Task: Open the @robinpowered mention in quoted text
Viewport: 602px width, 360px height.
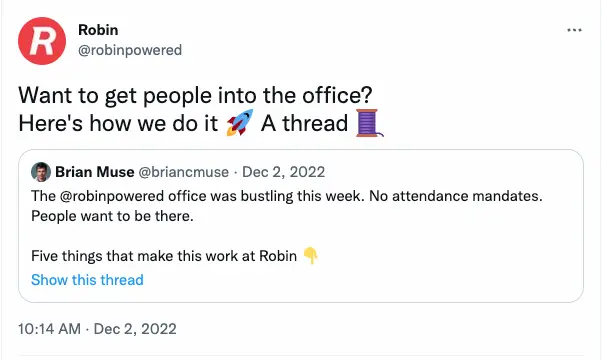Action: point(112,196)
